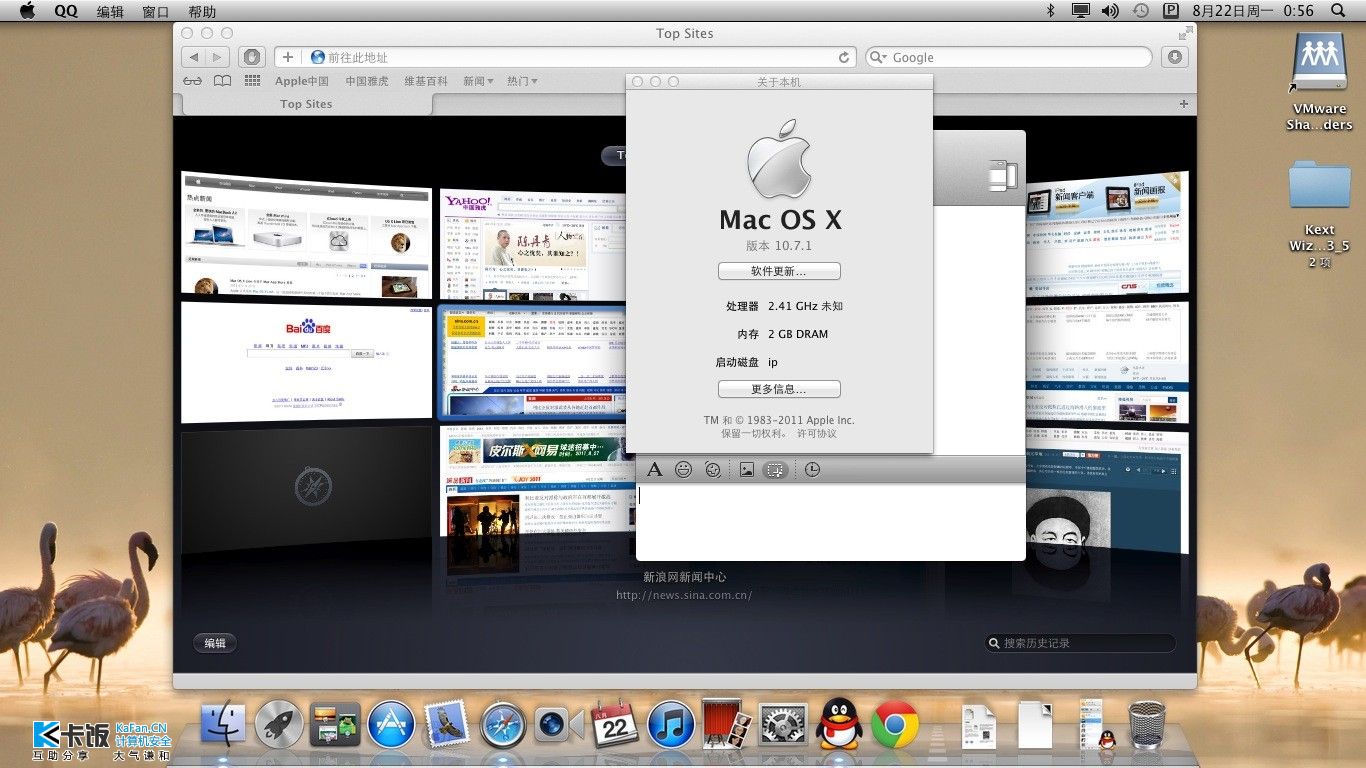Image resolution: width=1366 pixels, height=768 pixels.
Task: Open Safari's downloads button
Action: tap(1175, 58)
